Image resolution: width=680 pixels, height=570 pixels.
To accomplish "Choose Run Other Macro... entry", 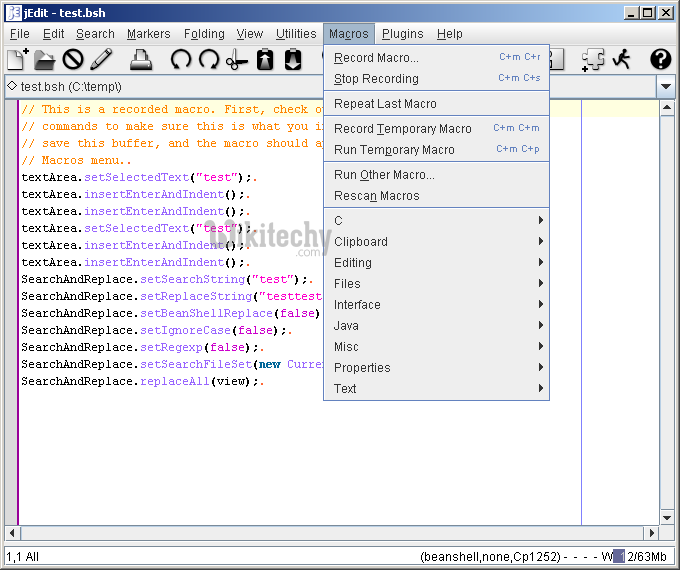I will (437, 175).
